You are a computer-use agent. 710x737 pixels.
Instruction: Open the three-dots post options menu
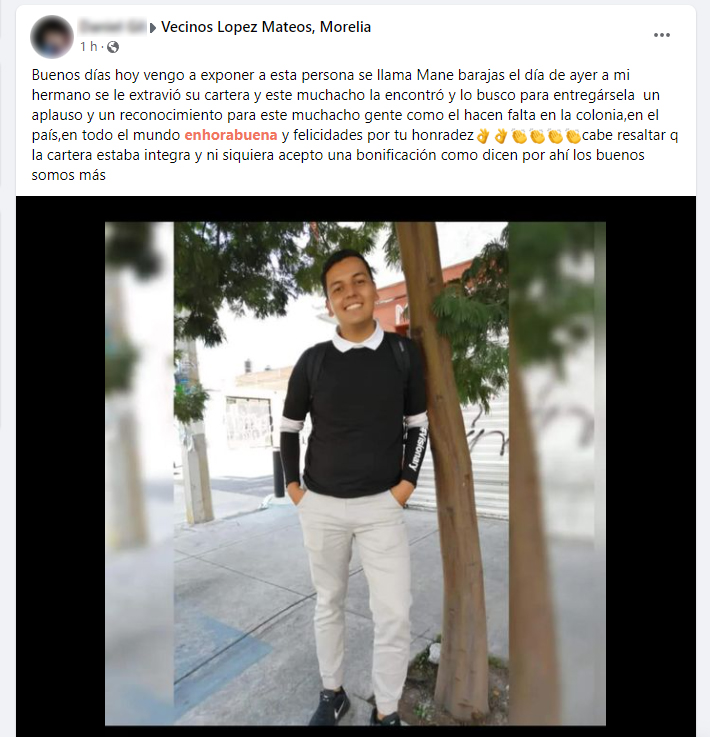662,35
